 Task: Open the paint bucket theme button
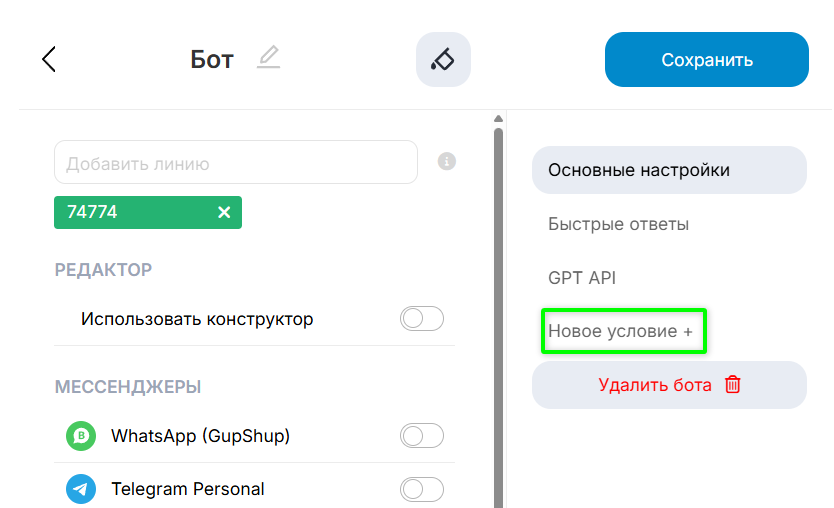[443, 60]
